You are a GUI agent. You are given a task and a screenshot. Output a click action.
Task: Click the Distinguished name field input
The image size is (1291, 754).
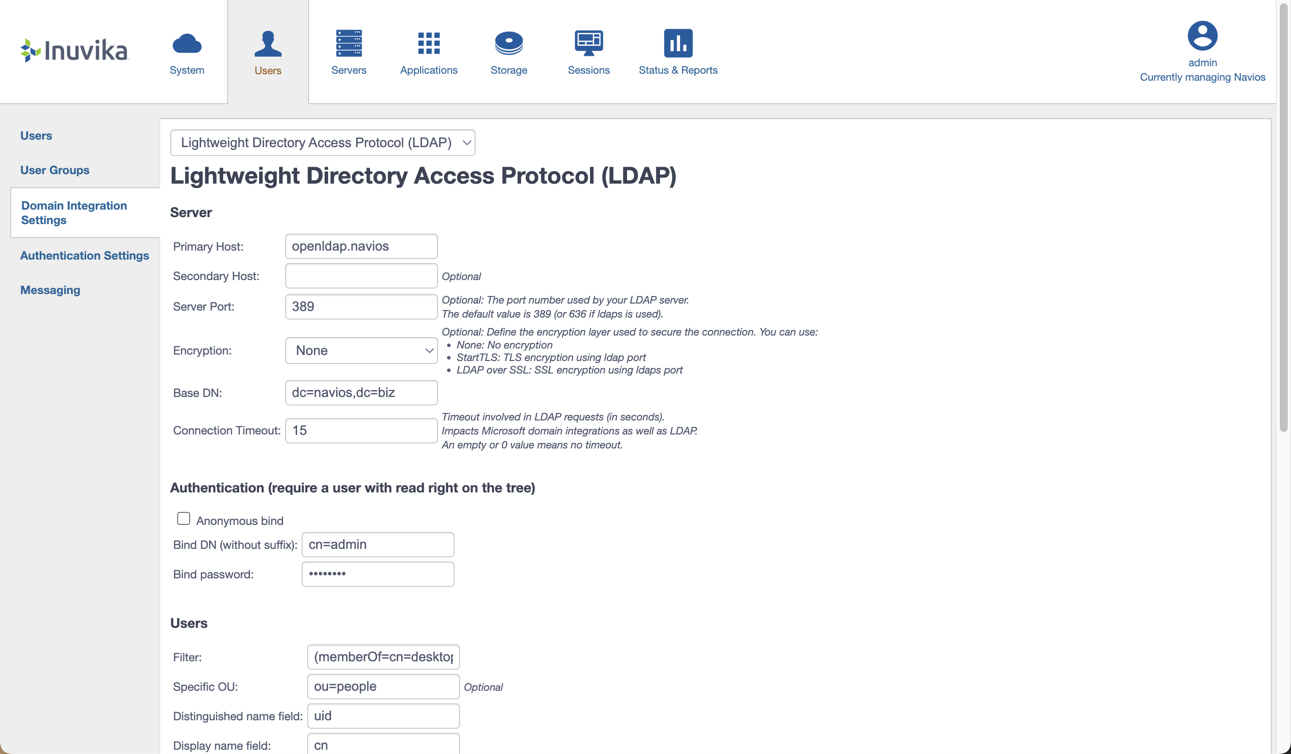[x=383, y=716]
